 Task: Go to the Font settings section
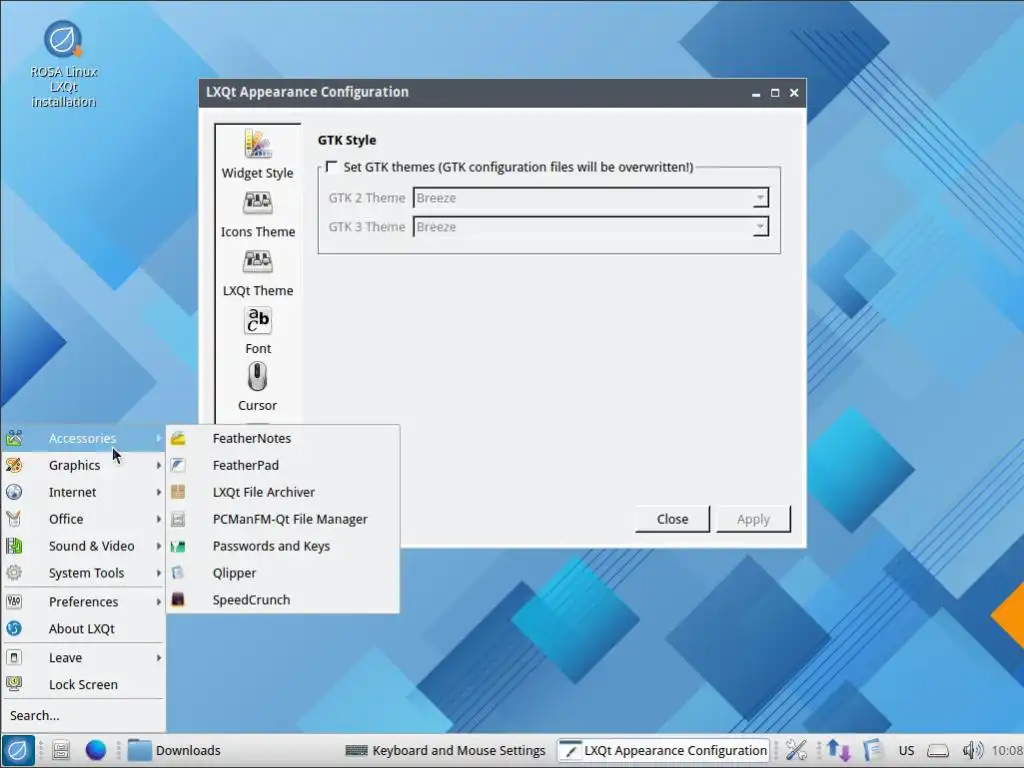coord(257,331)
